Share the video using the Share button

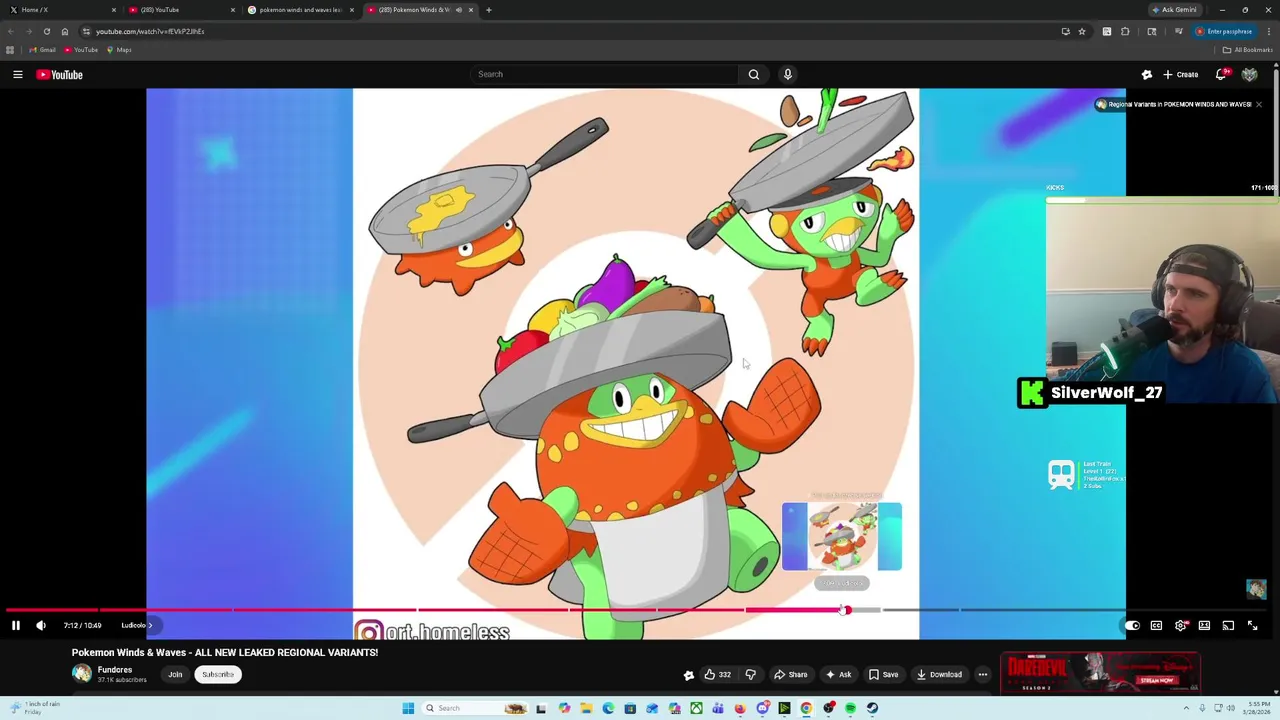point(791,674)
